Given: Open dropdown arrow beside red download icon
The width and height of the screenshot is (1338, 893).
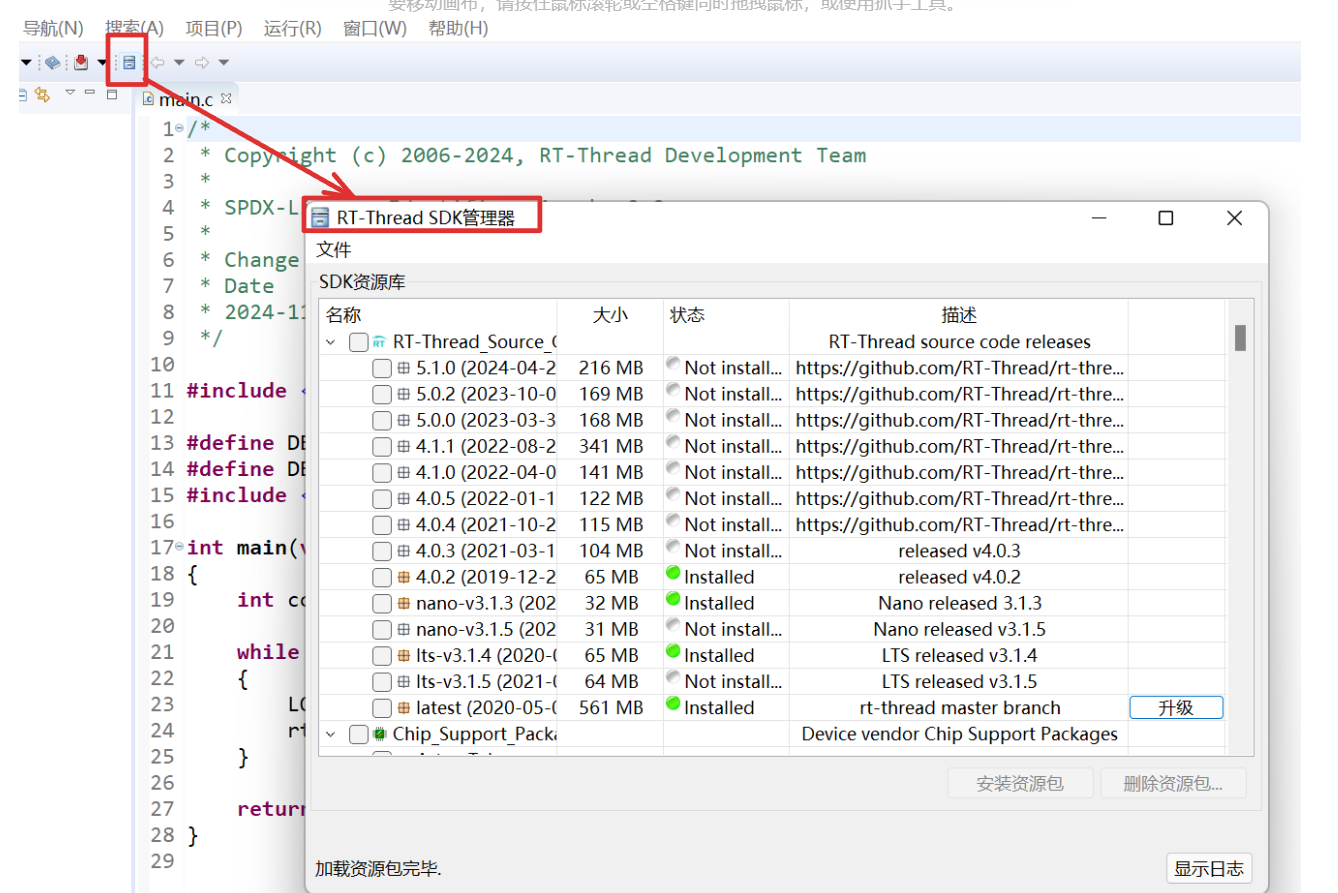Looking at the screenshot, I should pos(102,62).
